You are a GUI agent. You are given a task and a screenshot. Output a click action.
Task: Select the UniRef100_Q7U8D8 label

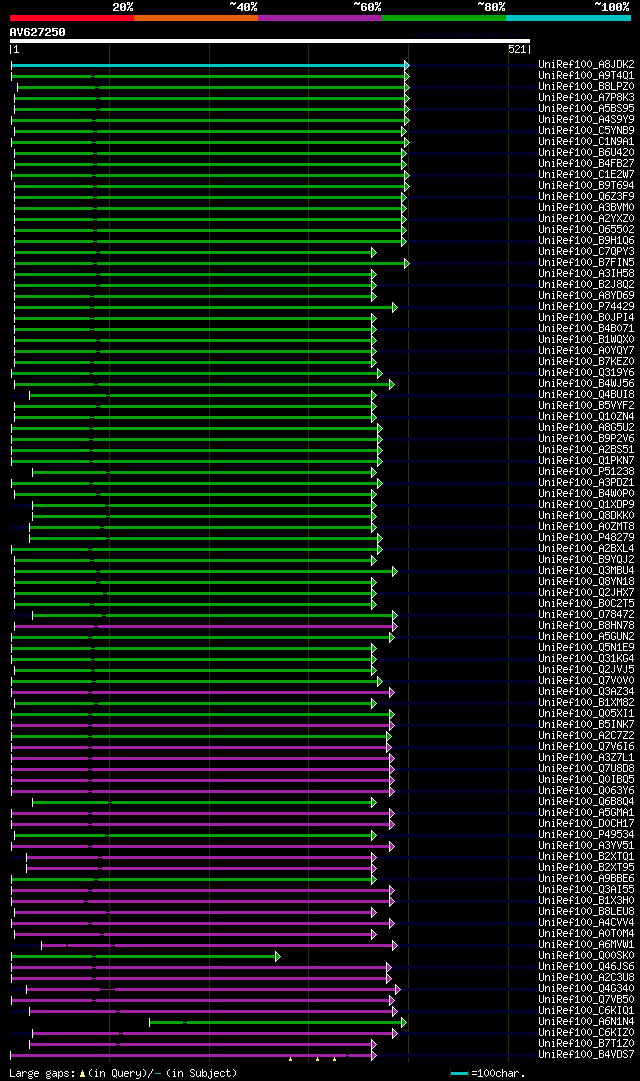[x=586, y=769]
